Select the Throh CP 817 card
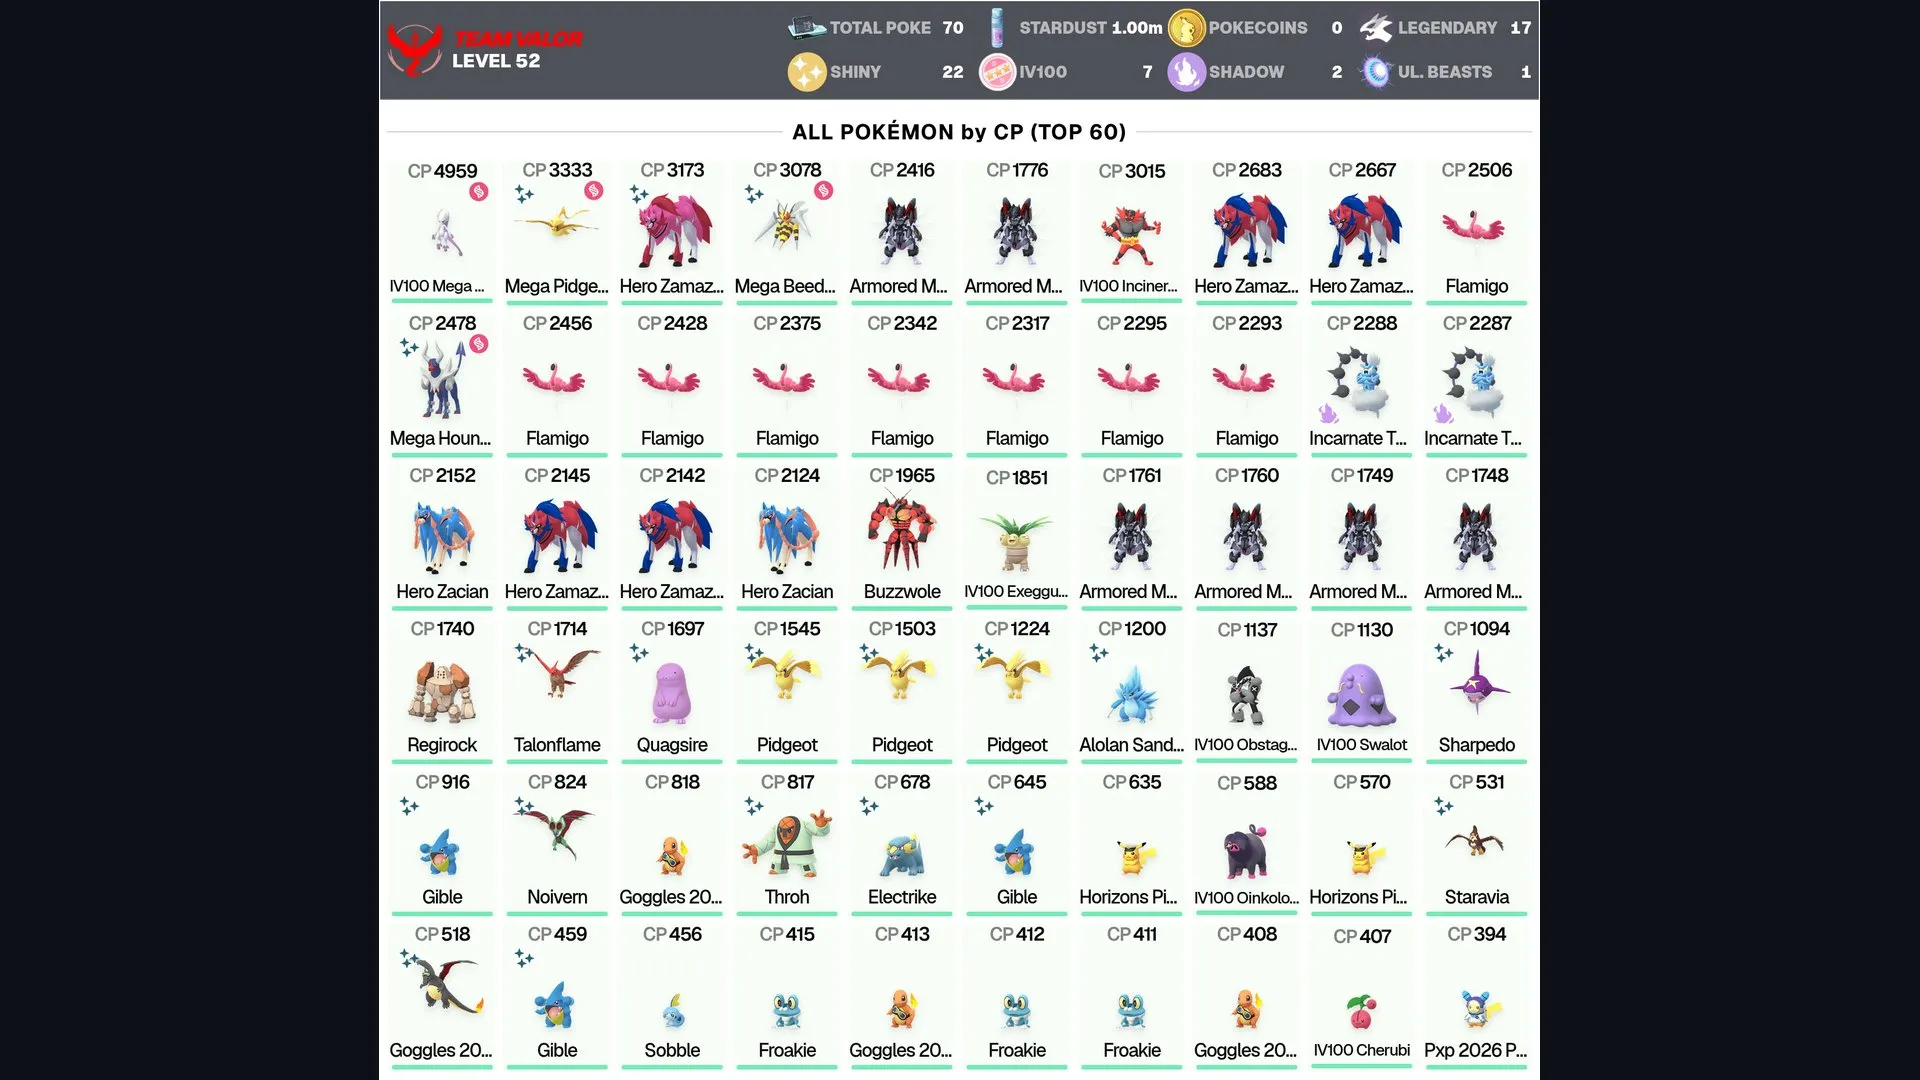The width and height of the screenshot is (1920, 1080). pos(787,842)
